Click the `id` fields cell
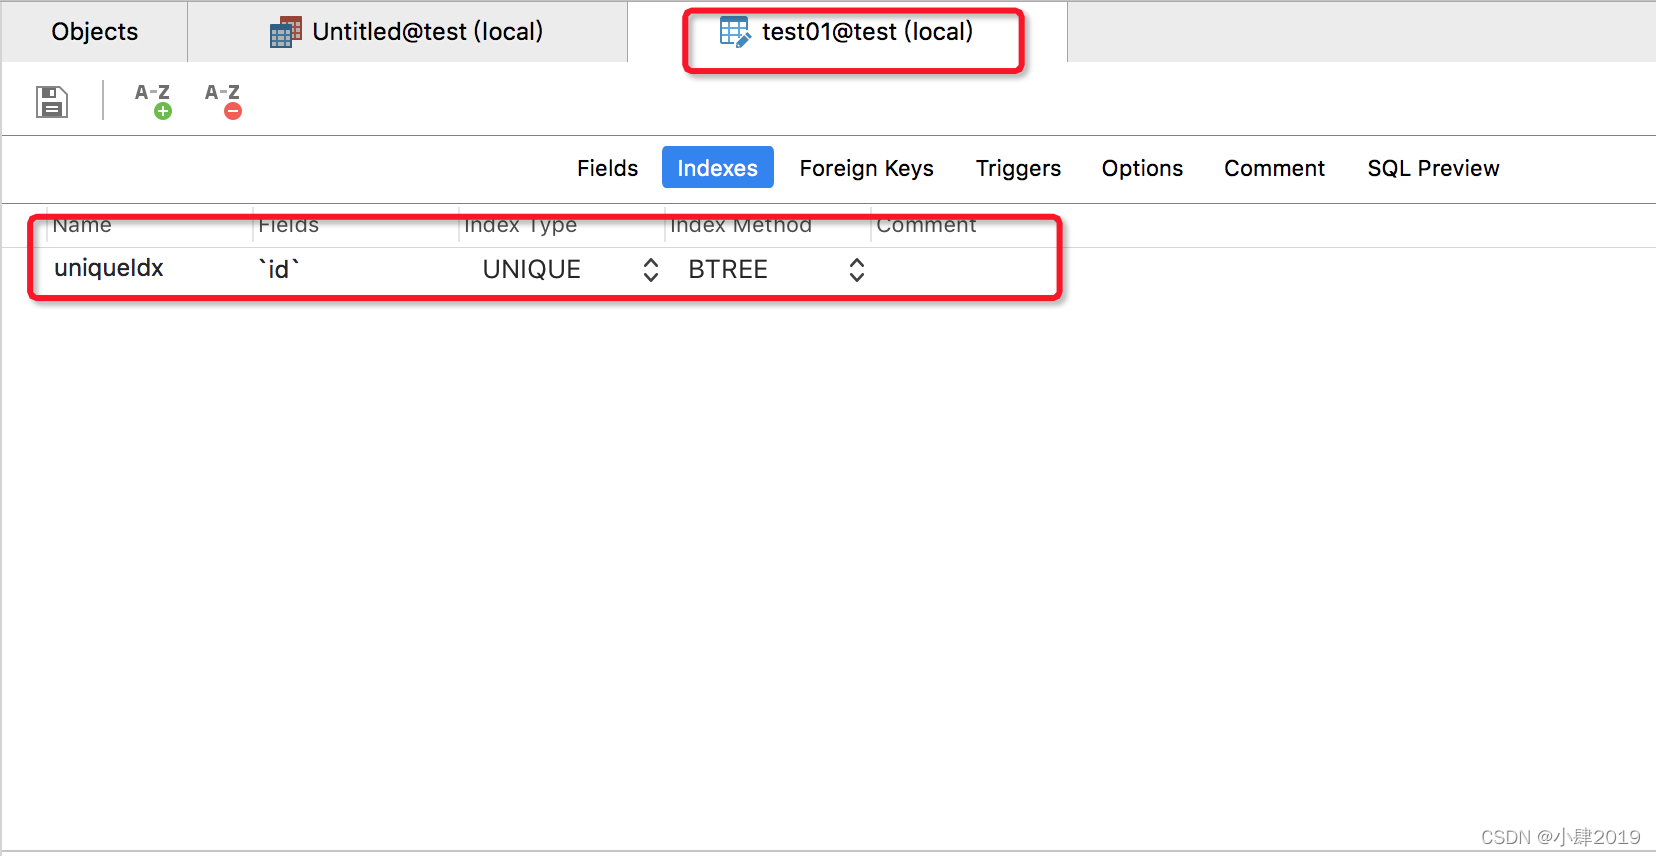Image resolution: width=1656 pixels, height=856 pixels. point(356,269)
